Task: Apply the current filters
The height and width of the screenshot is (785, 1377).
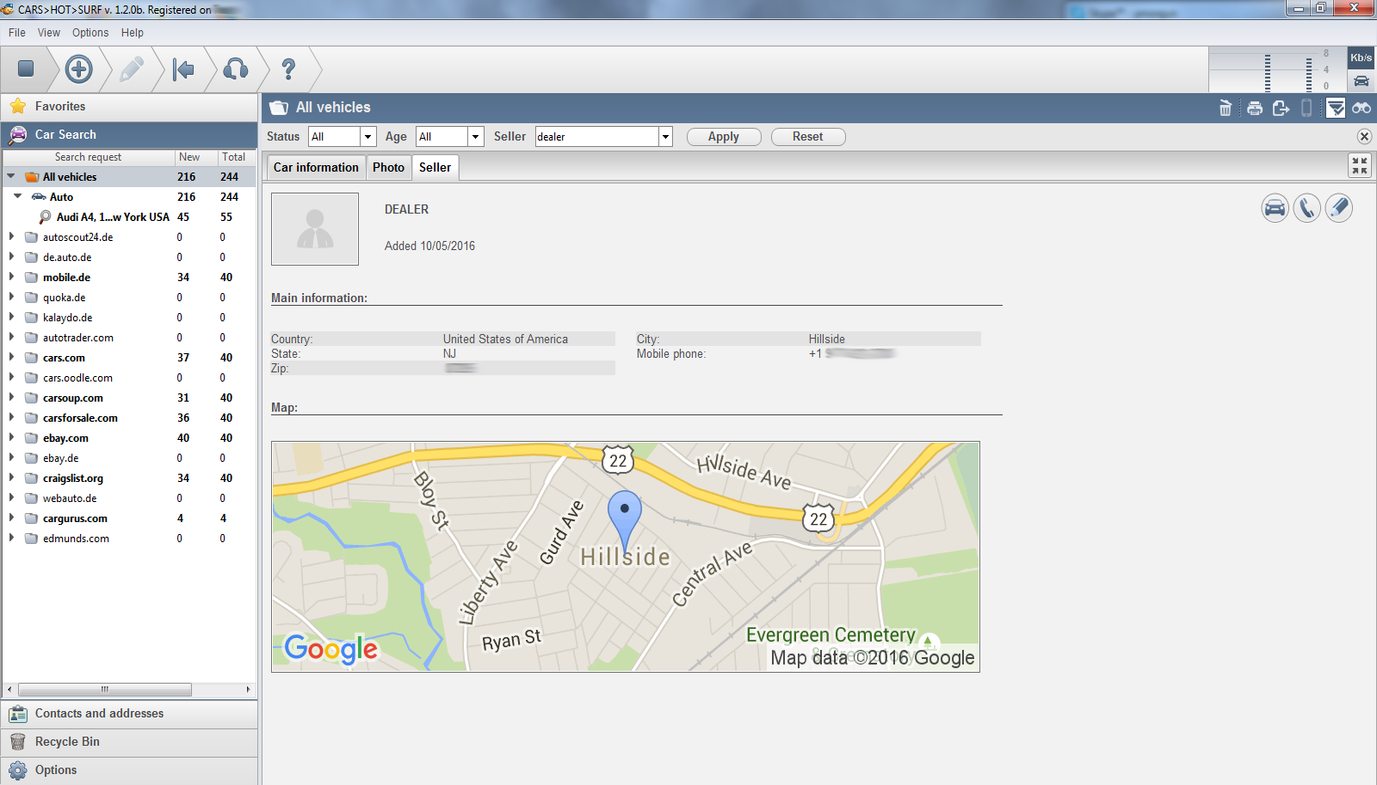Action: (724, 137)
